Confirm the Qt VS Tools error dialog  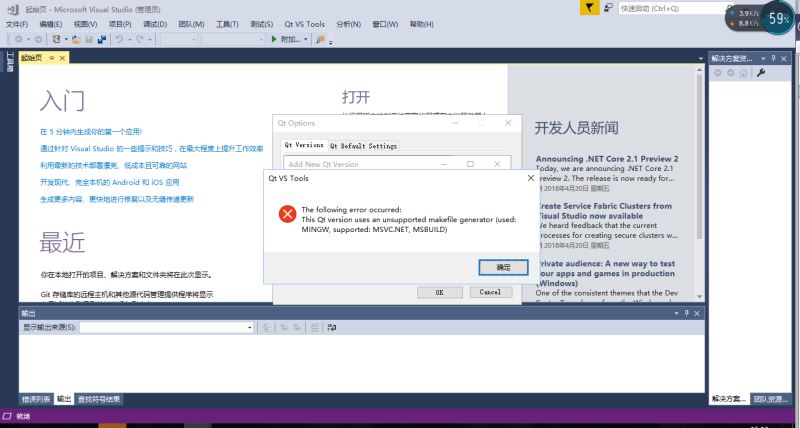(x=503, y=267)
